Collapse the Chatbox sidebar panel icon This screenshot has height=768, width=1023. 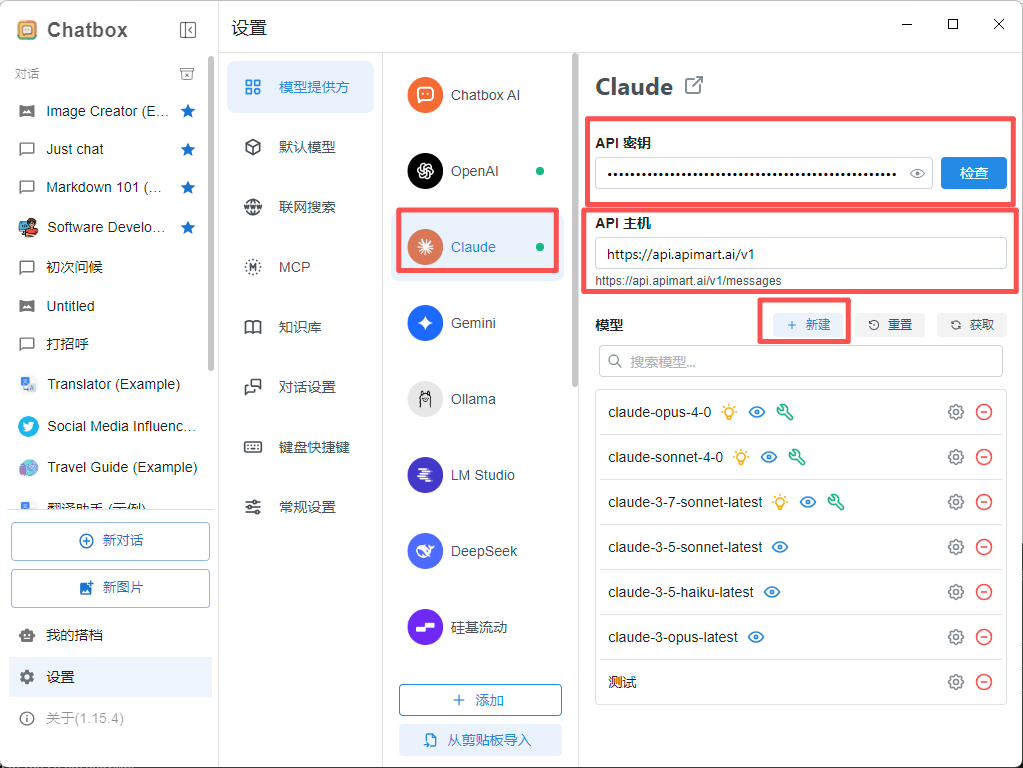(x=188, y=30)
